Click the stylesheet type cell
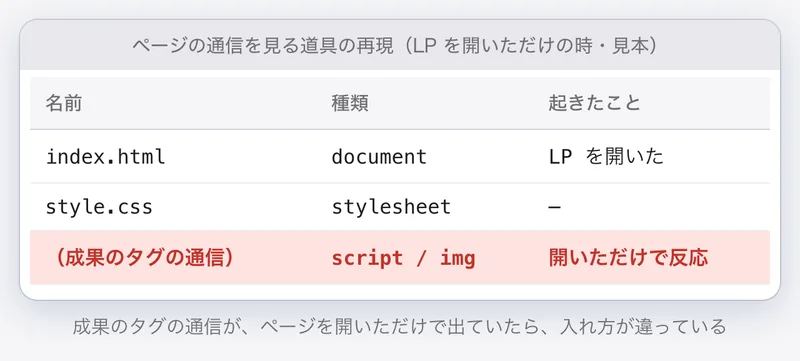The width and height of the screenshot is (800, 361). [x=391, y=207]
